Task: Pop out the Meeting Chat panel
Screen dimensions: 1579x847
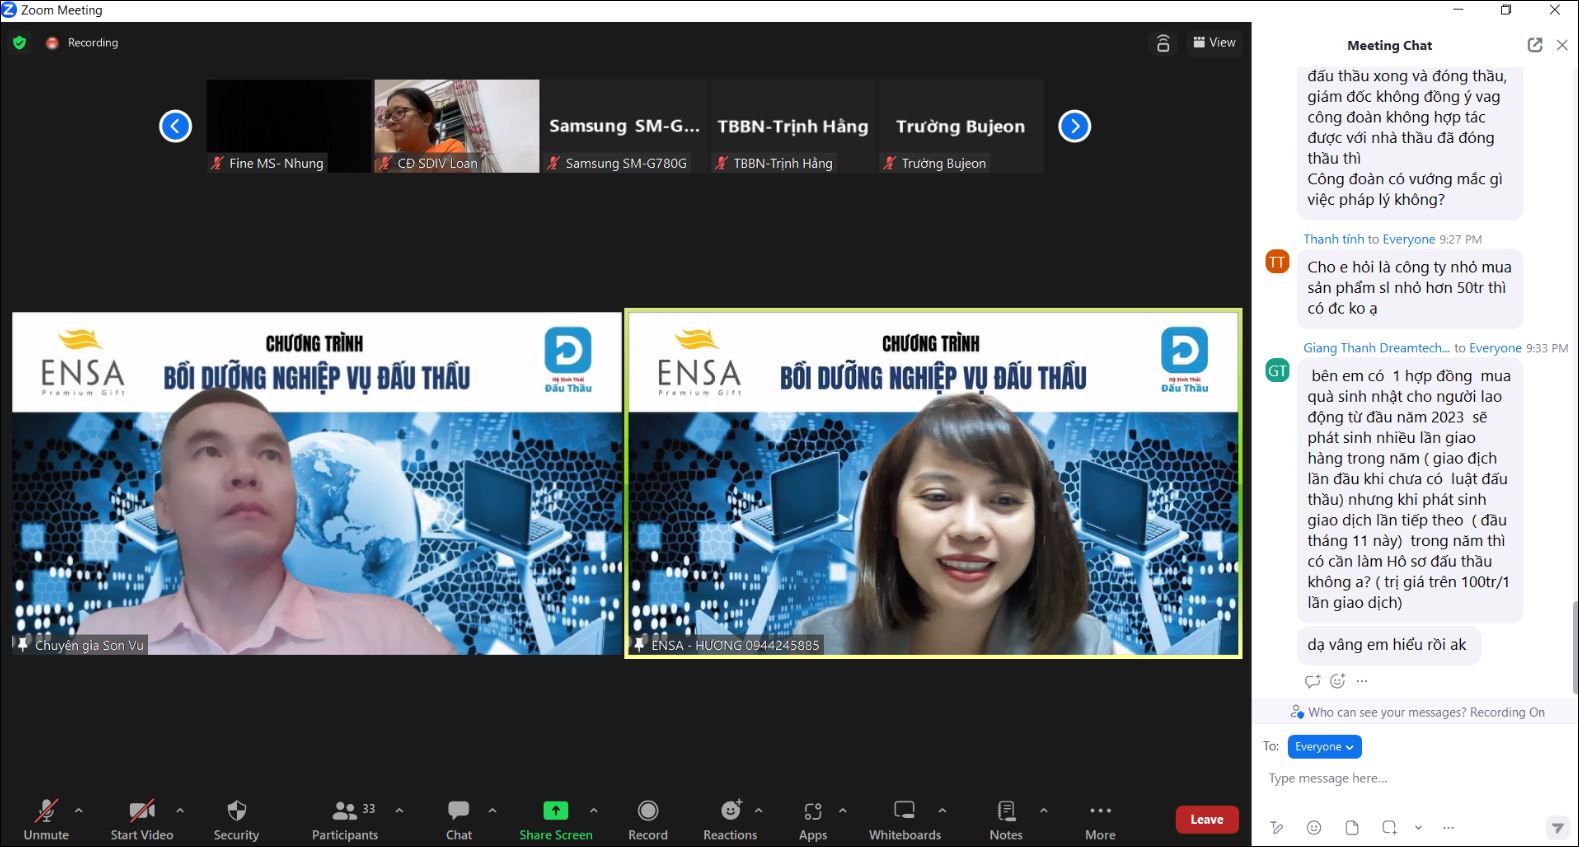Action: [1535, 45]
